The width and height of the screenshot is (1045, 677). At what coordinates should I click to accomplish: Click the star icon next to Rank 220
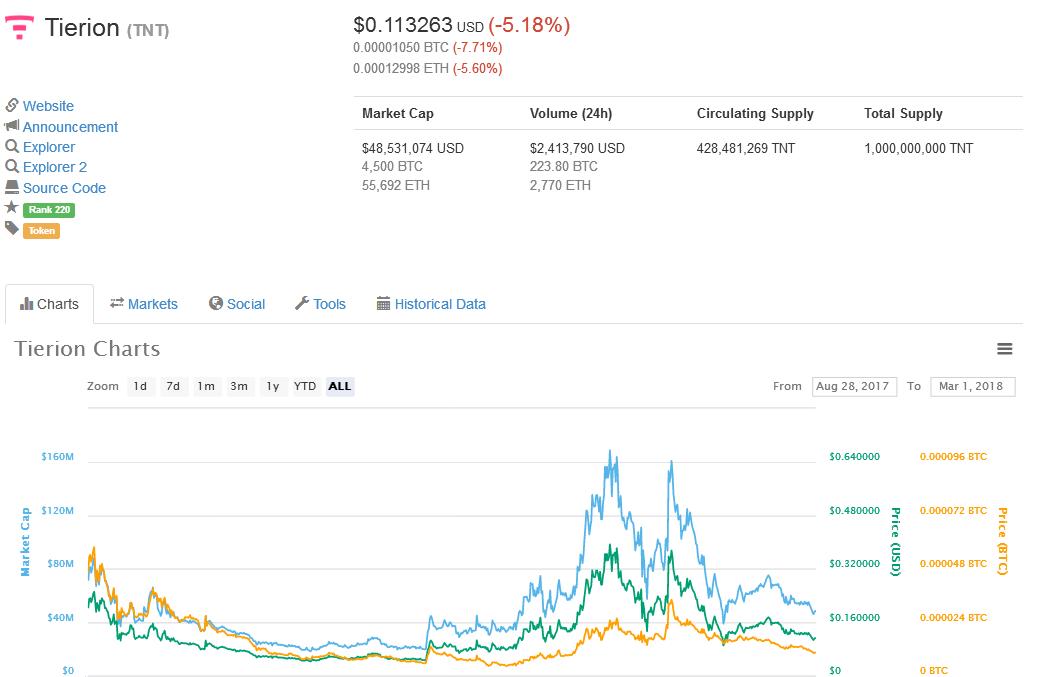click(x=12, y=208)
